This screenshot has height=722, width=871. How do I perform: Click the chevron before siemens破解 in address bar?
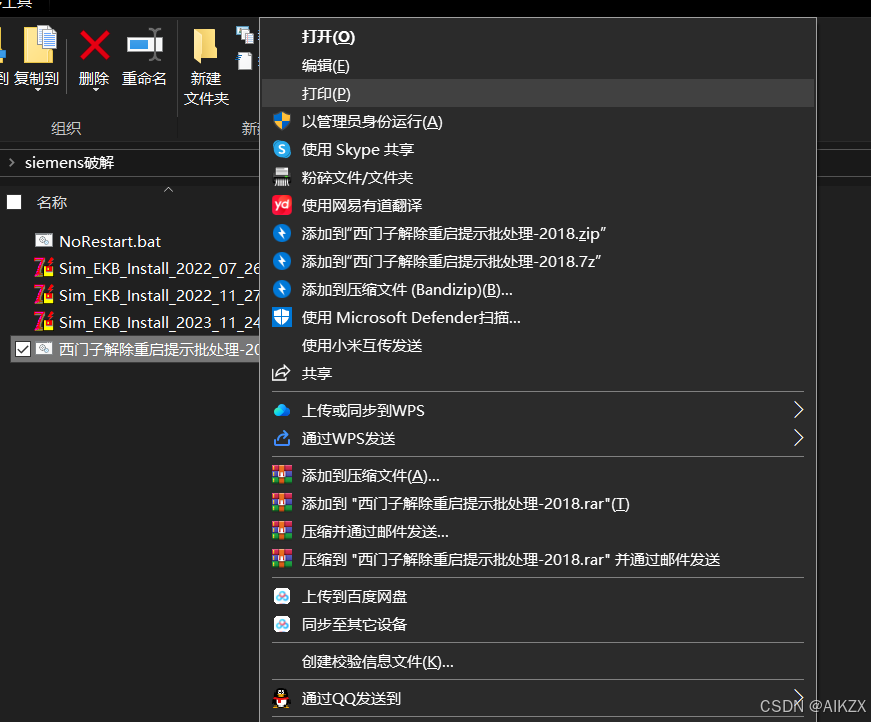12,162
